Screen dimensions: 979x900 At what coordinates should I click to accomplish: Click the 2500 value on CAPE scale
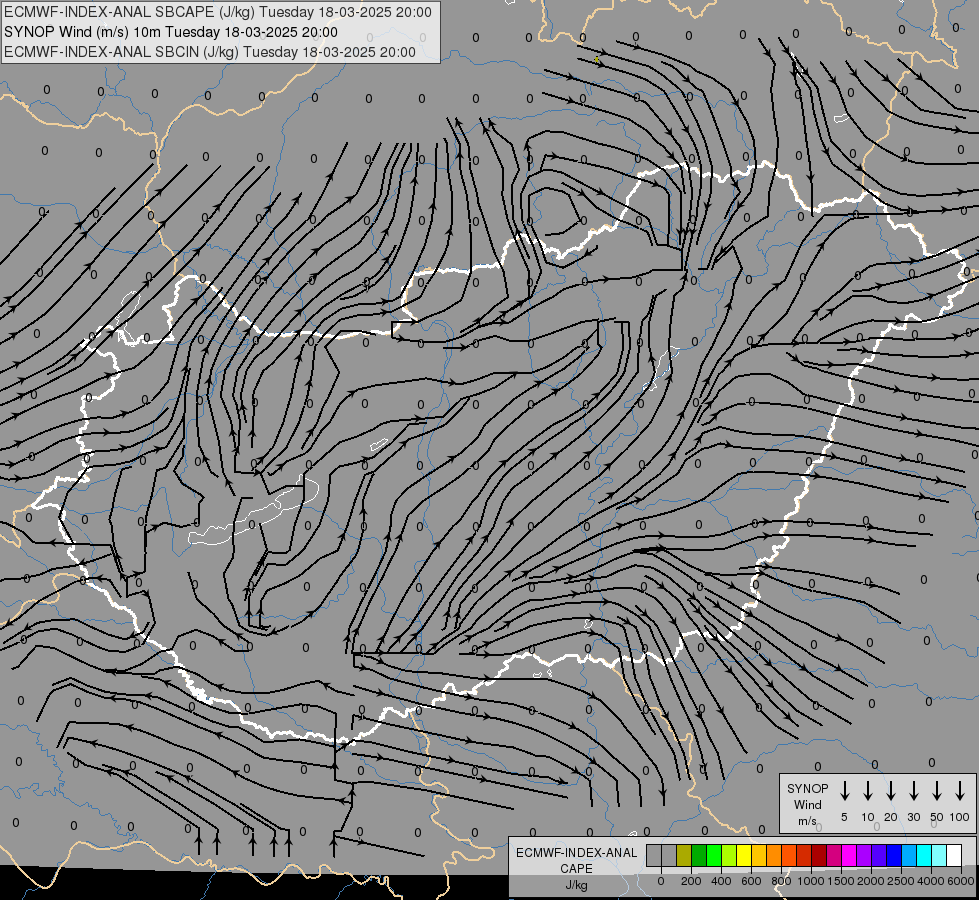(901, 881)
